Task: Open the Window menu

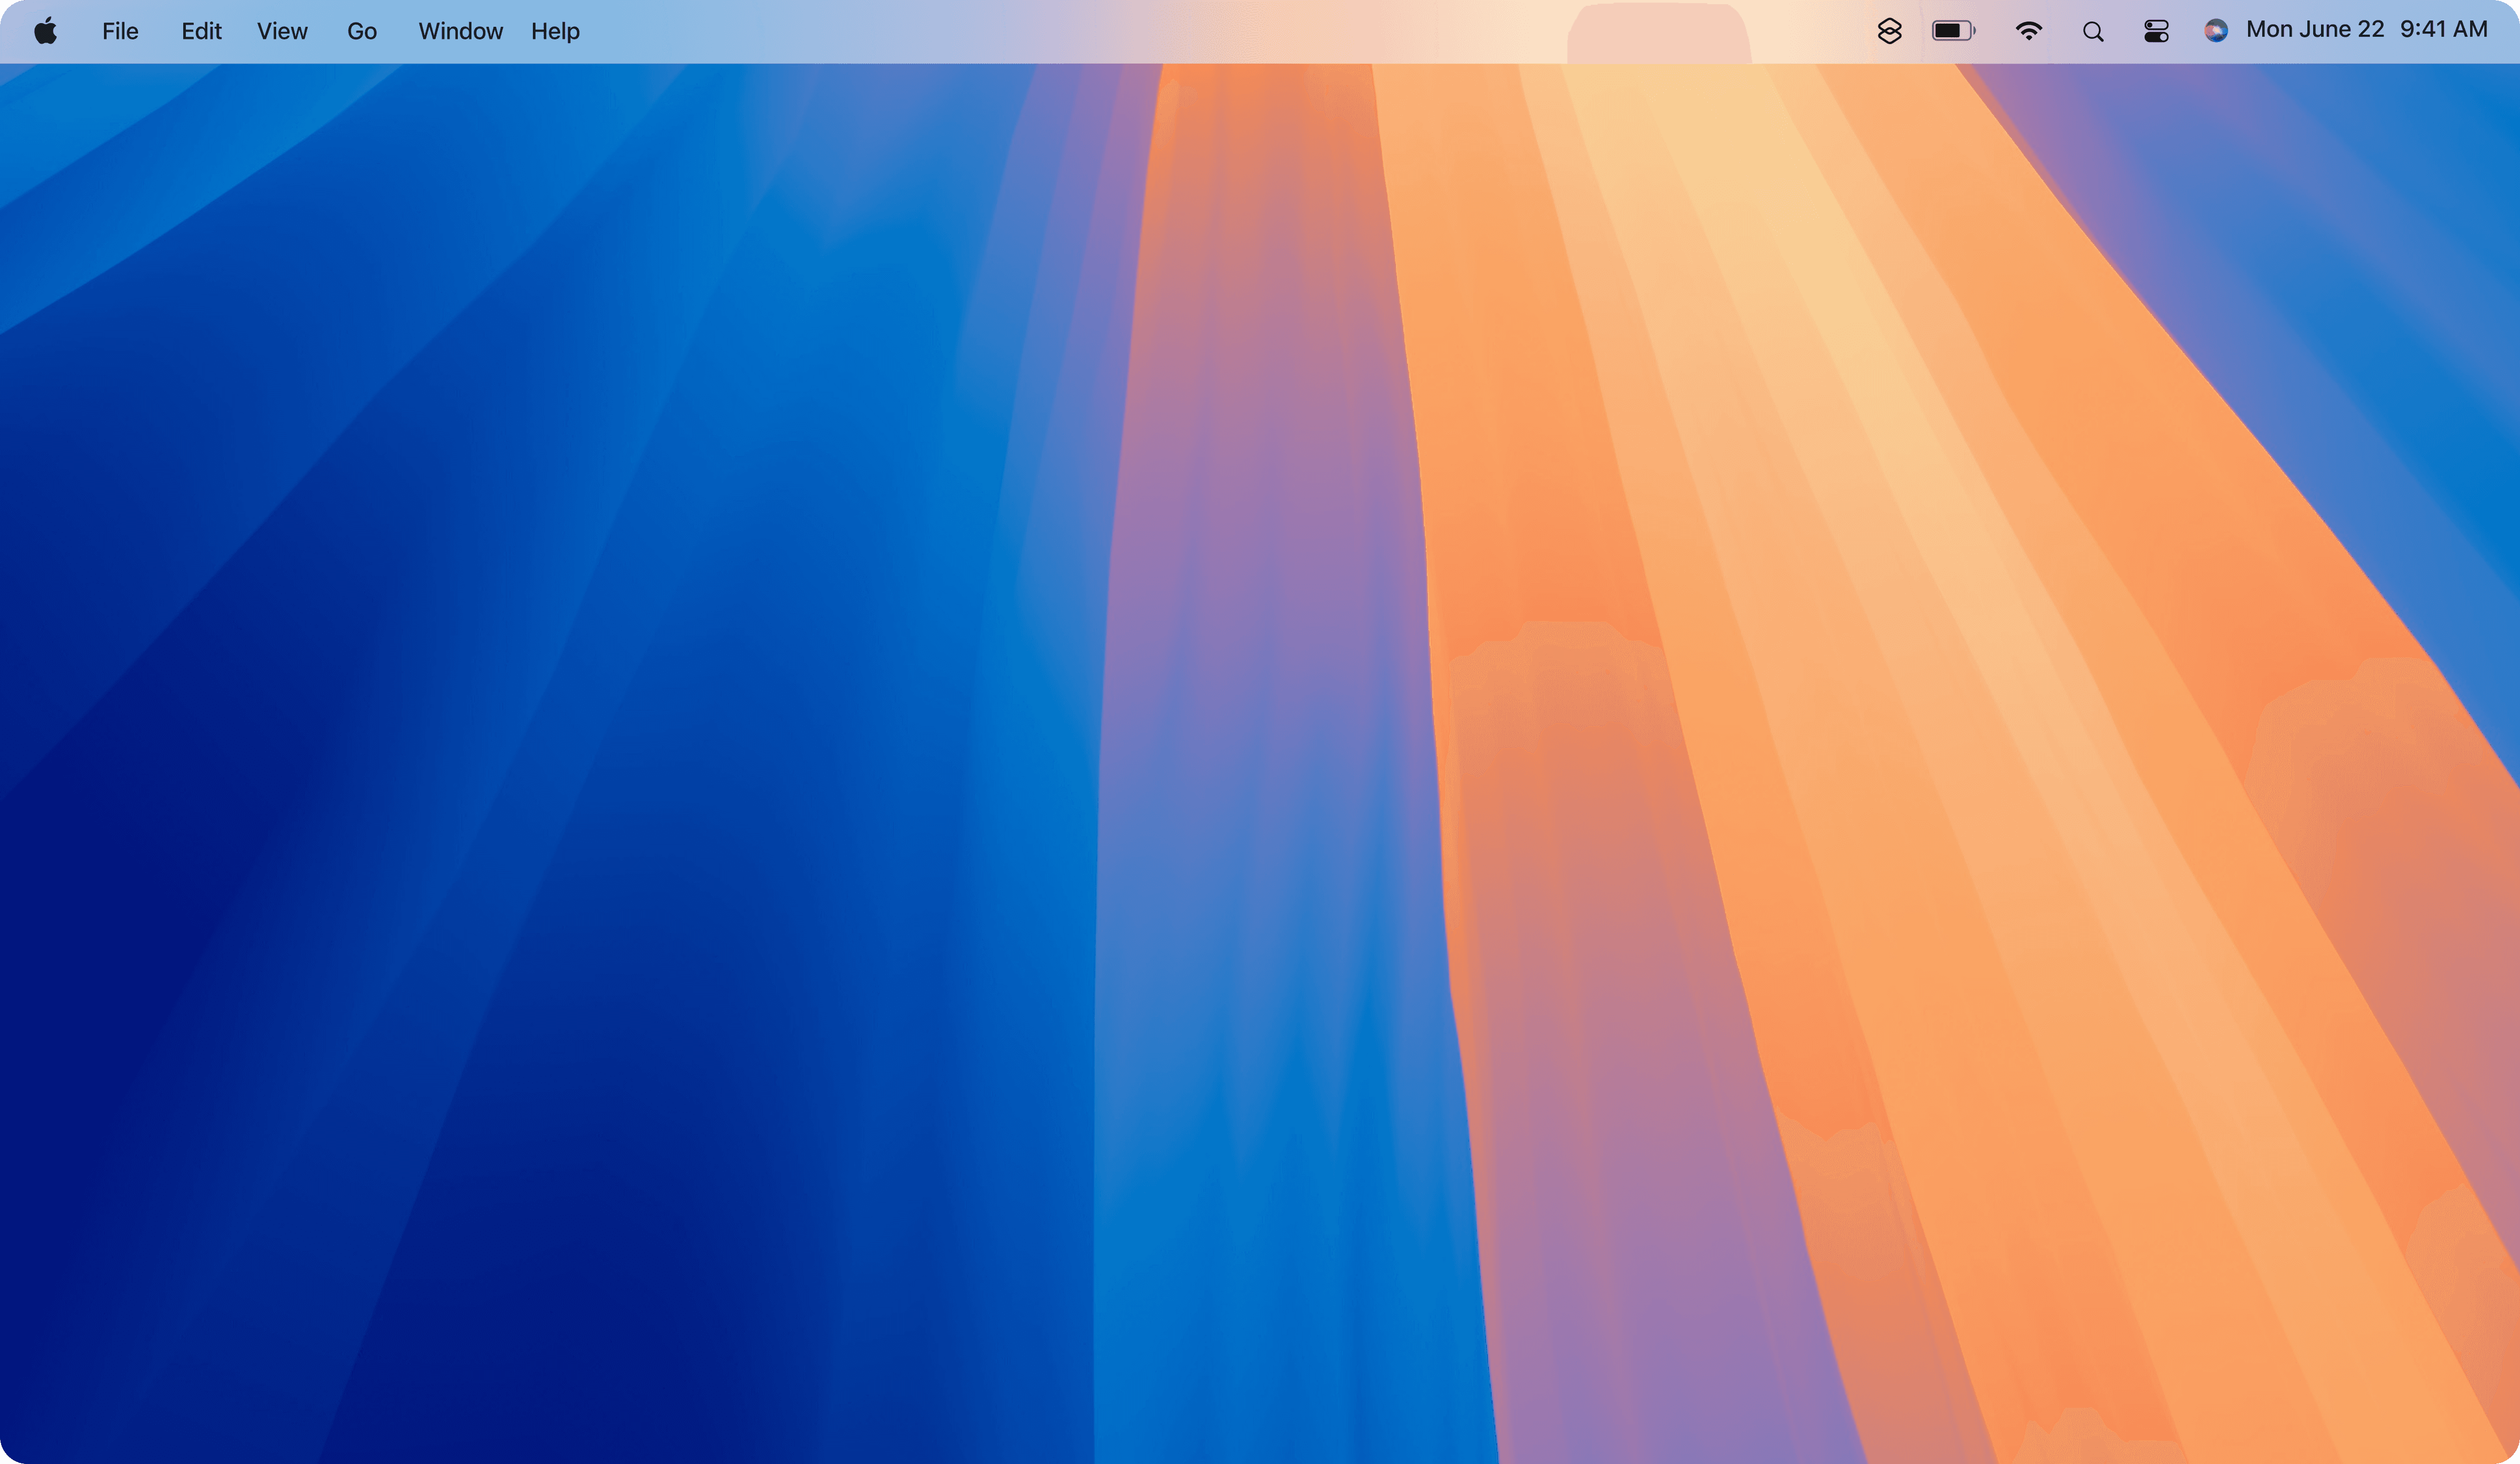Action: [460, 31]
